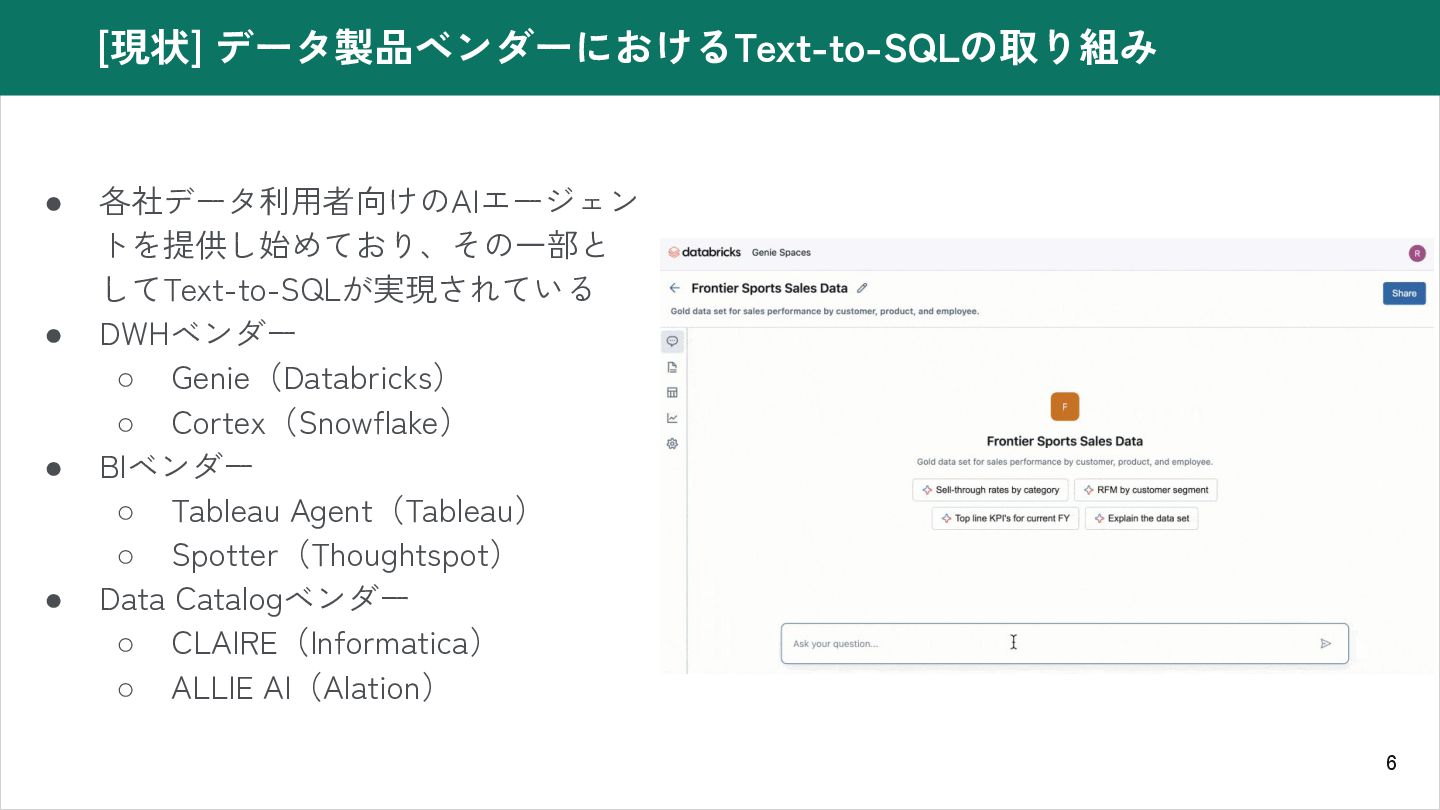This screenshot has width=1440, height=810.
Task: Open the user avatar R menu
Action: point(1417,253)
